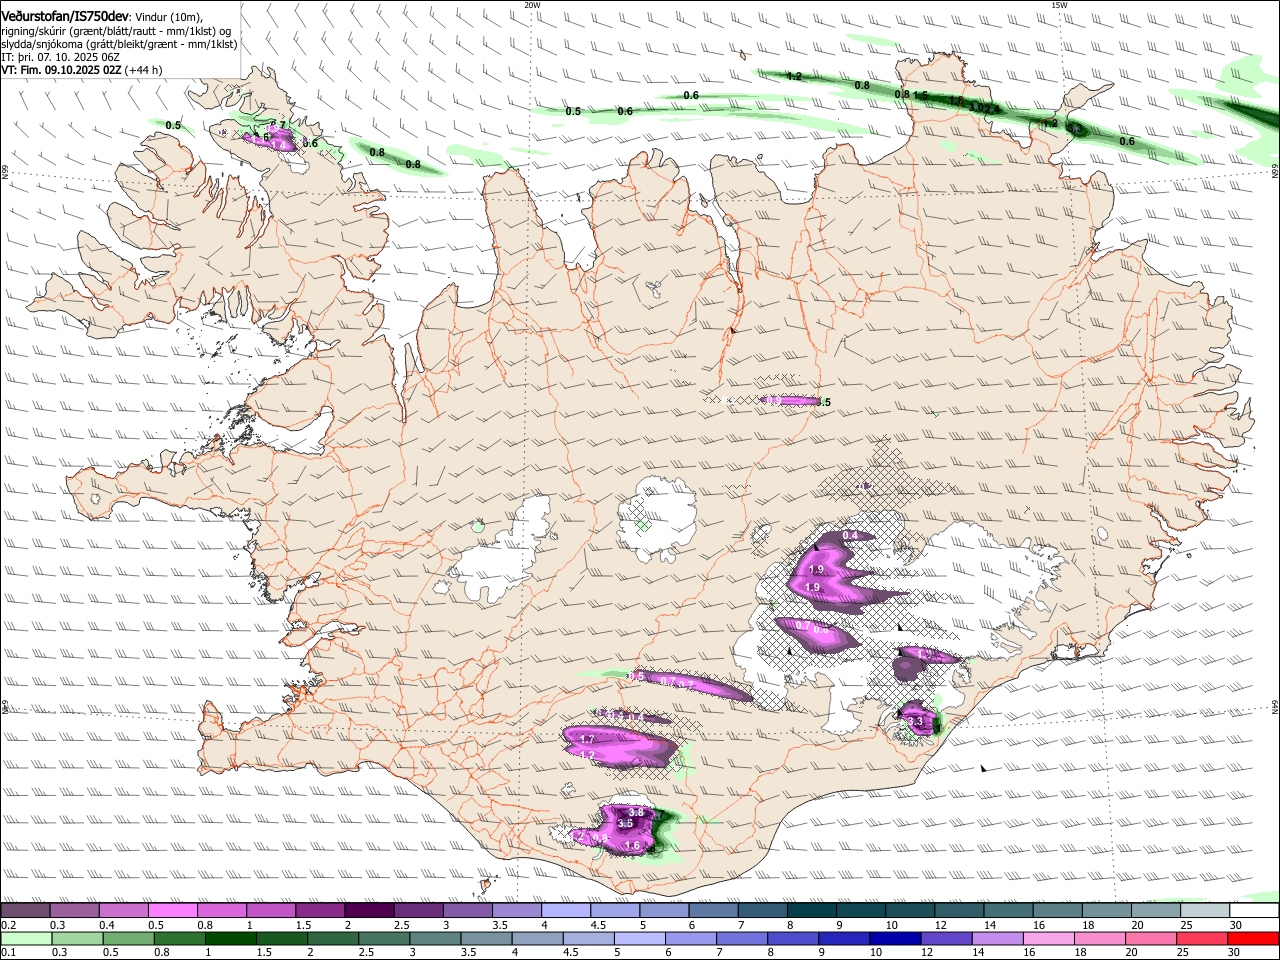Image resolution: width=1280 pixels, height=960 pixels.
Task: Pick the darkest purple 2–2.5 legend swatch
Action: [371, 910]
